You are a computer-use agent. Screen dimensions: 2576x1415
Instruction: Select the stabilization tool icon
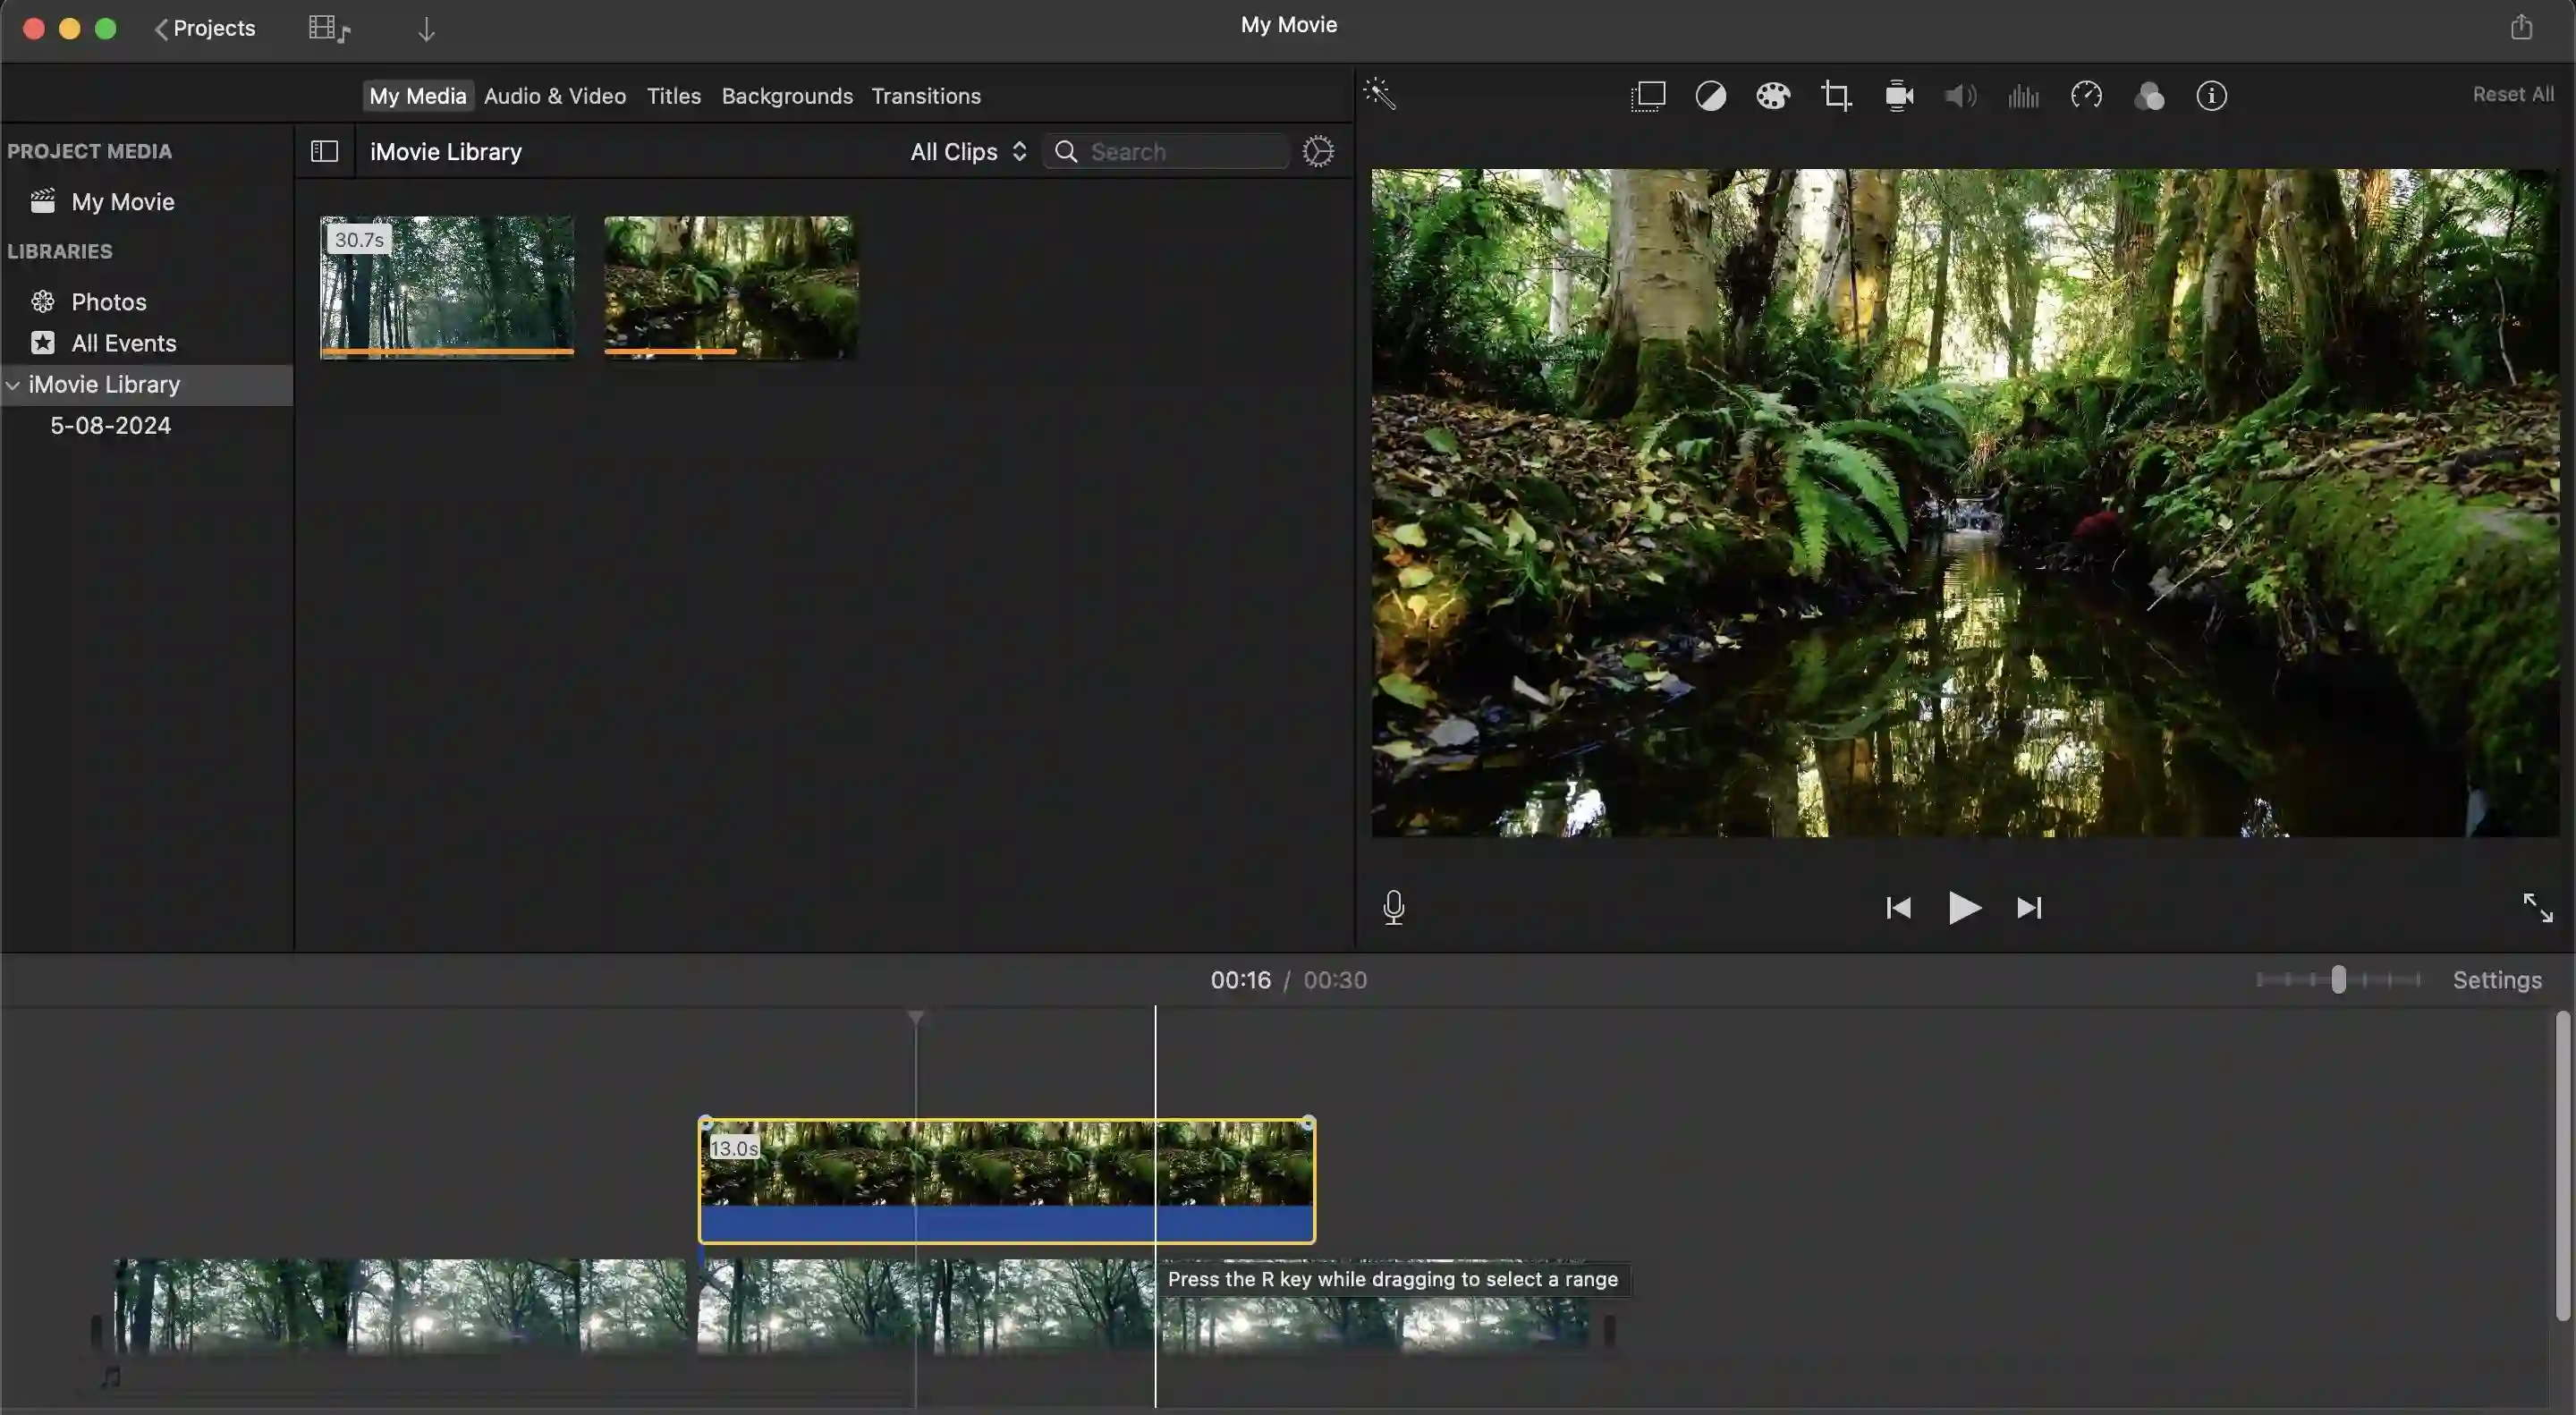(1899, 96)
